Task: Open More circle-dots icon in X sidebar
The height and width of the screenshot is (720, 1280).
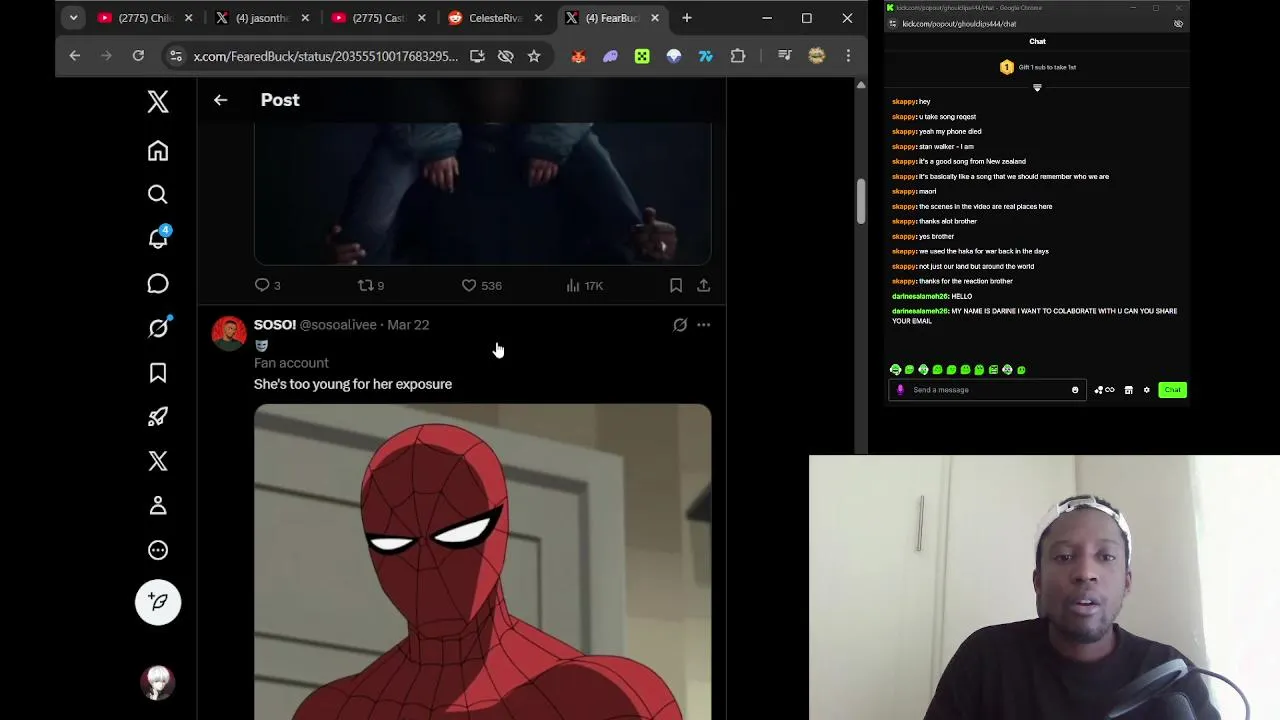Action: coord(158,550)
